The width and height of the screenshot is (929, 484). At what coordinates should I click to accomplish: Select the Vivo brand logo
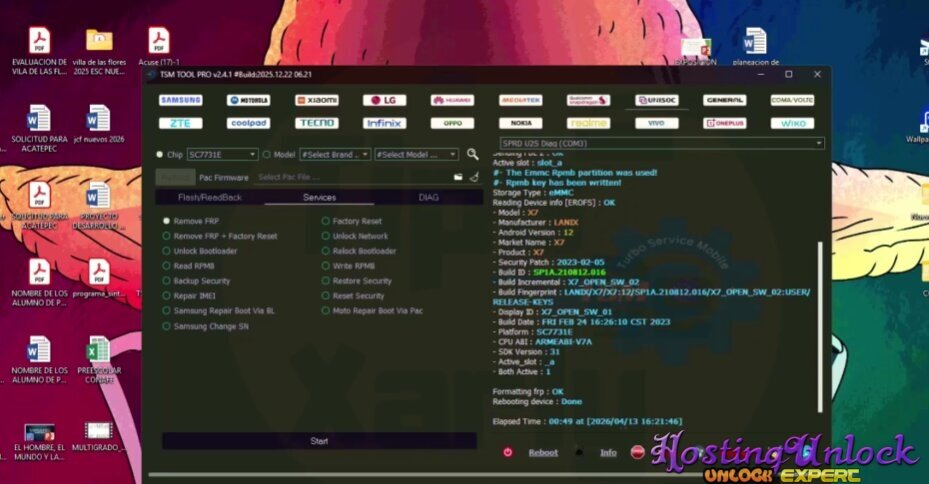coord(657,123)
